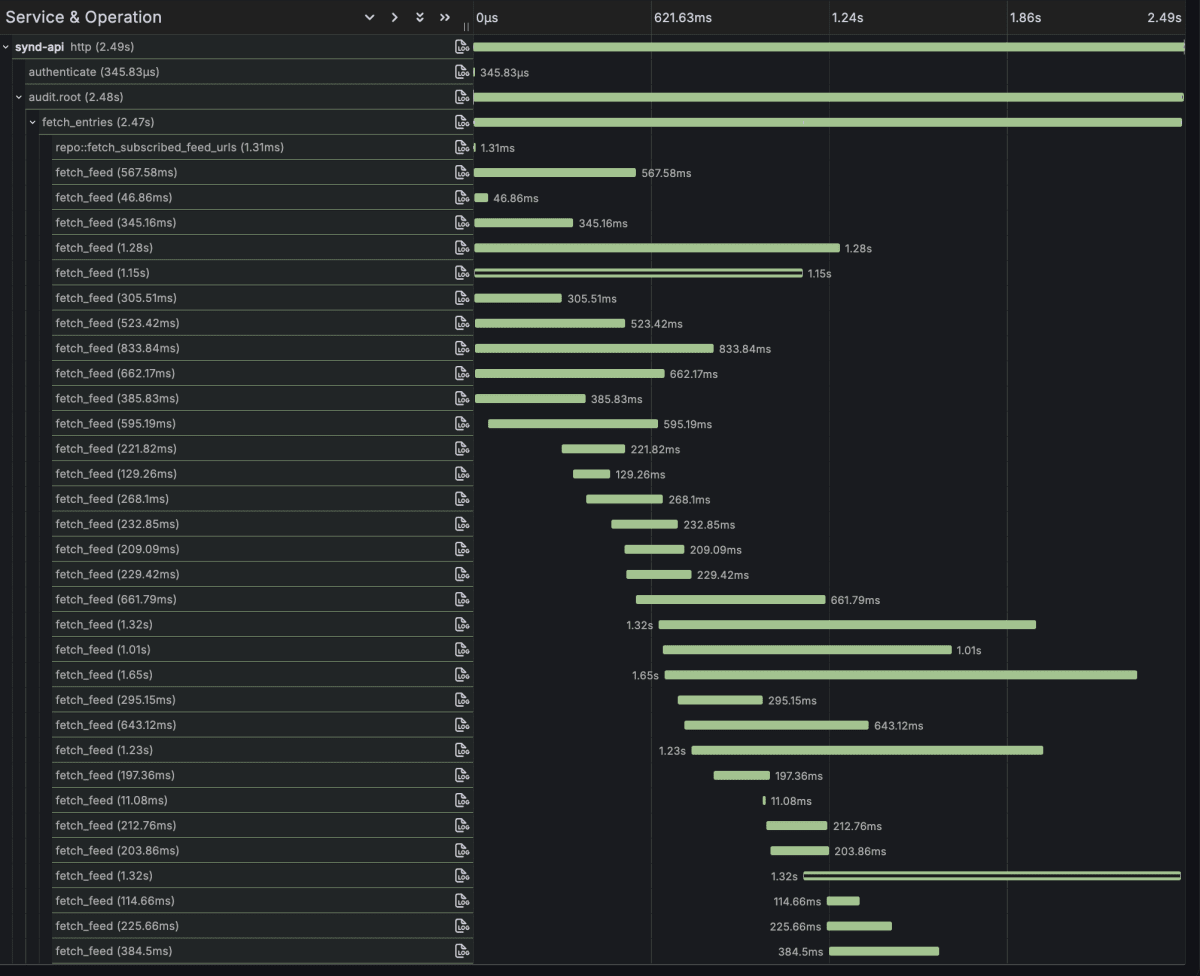Viewport: 1200px width, 976px height.
Task: Click log icon on fetch_feed (1.65s) row
Action: click(x=462, y=675)
